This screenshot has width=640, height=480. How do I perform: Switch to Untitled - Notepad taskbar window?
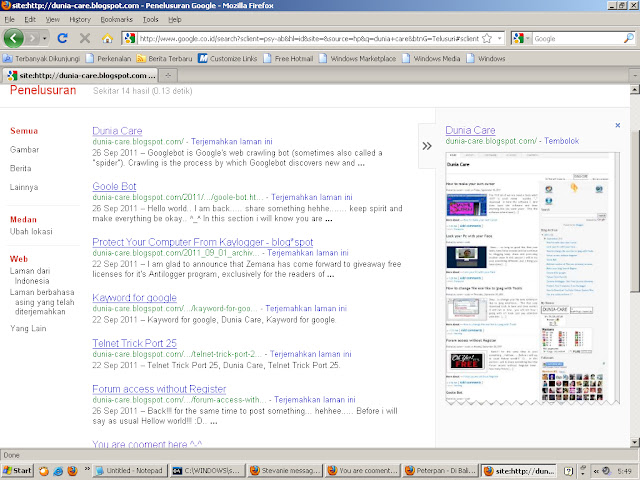(129, 471)
